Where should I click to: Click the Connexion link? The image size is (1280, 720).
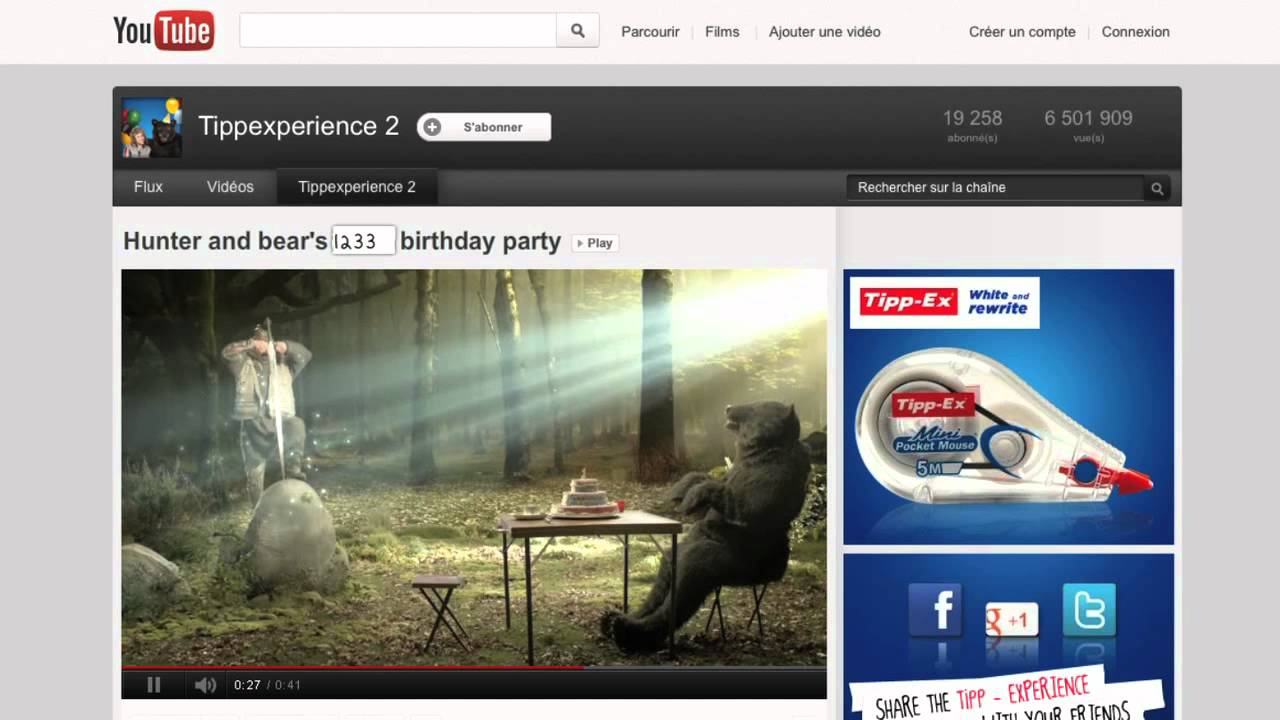click(1136, 32)
